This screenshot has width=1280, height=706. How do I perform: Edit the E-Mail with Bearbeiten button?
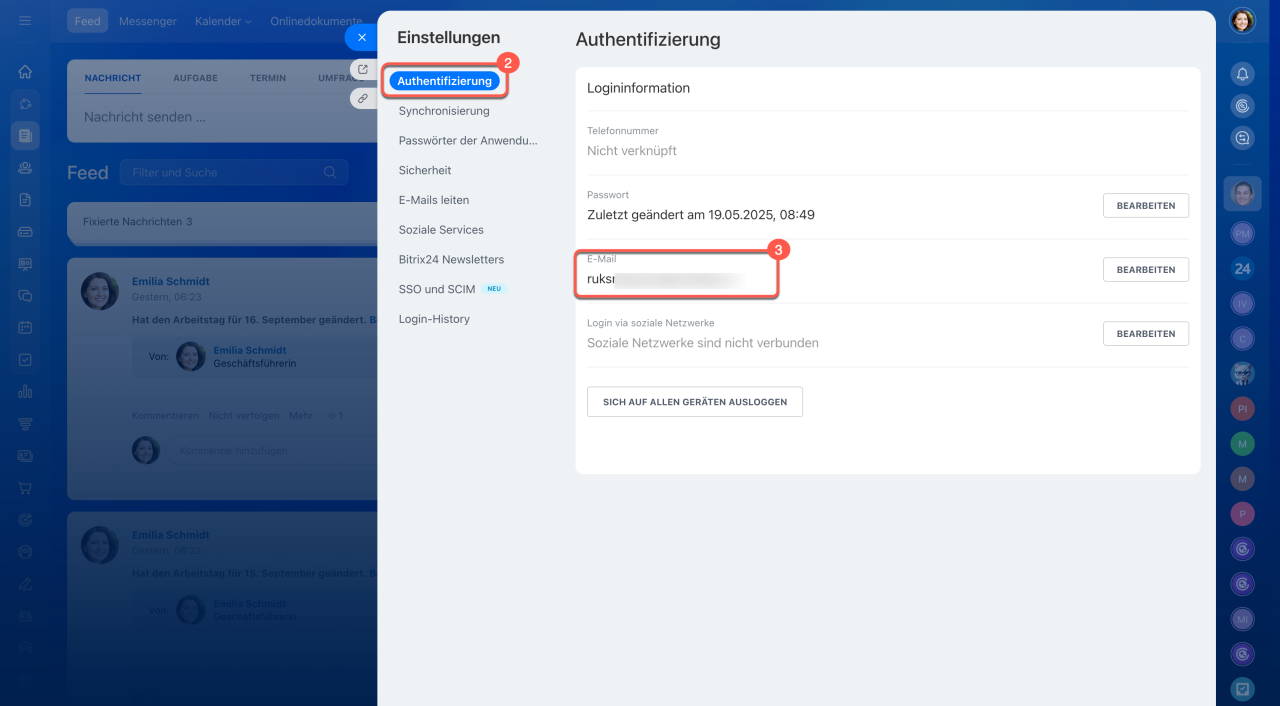pos(1146,270)
